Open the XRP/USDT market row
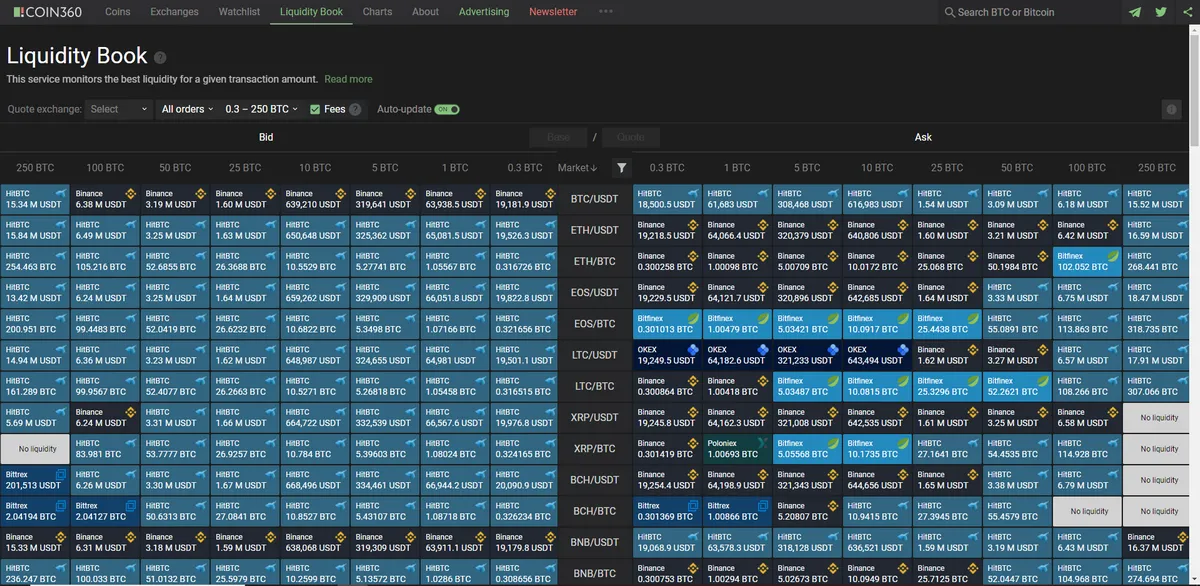The image size is (1200, 586). click(595, 417)
